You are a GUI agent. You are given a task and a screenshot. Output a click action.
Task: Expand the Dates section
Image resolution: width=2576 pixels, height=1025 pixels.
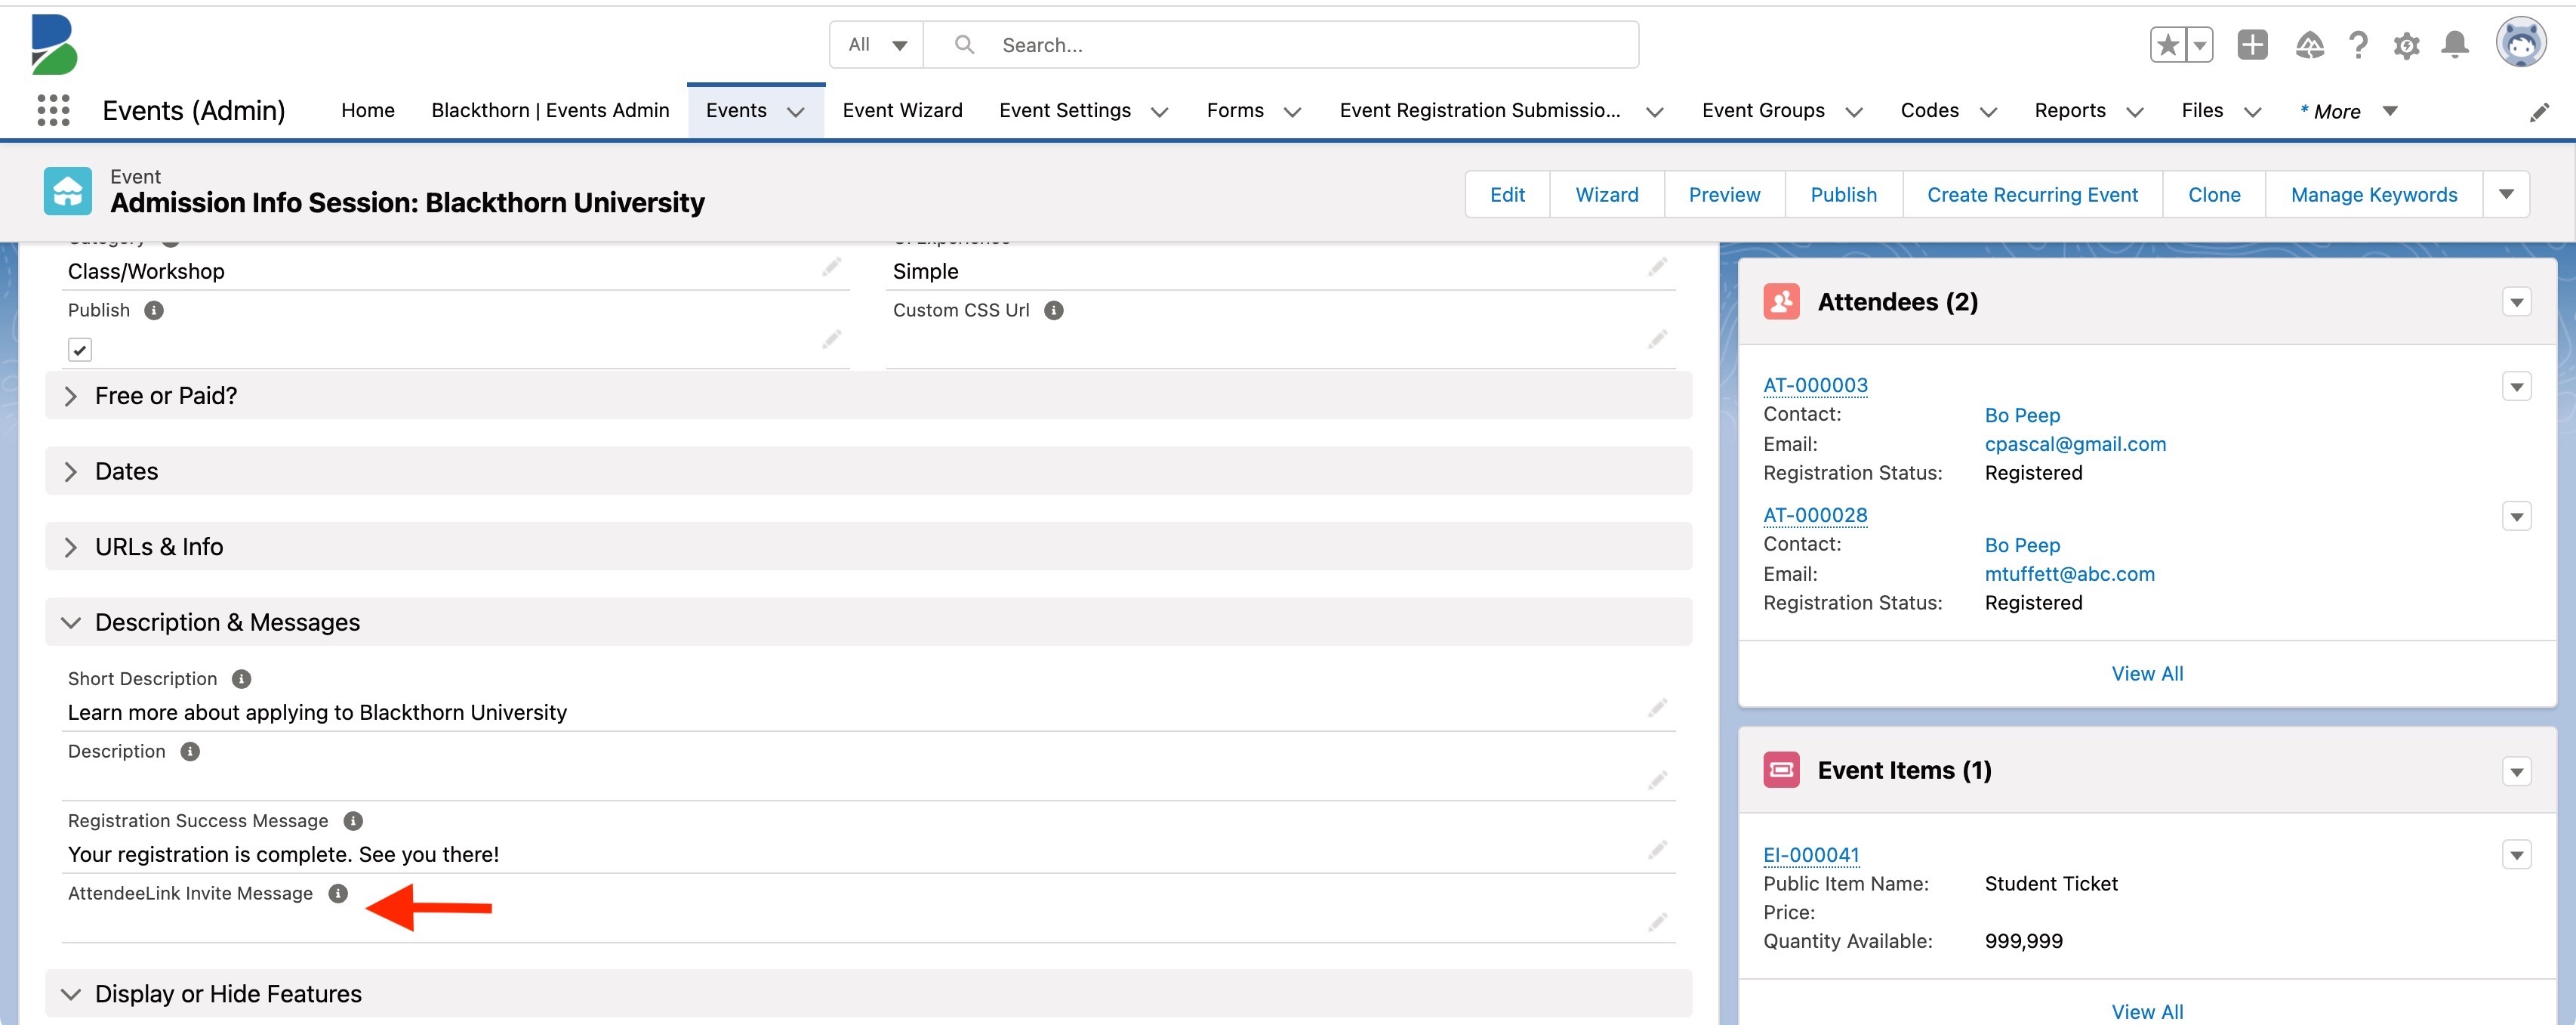868,470
